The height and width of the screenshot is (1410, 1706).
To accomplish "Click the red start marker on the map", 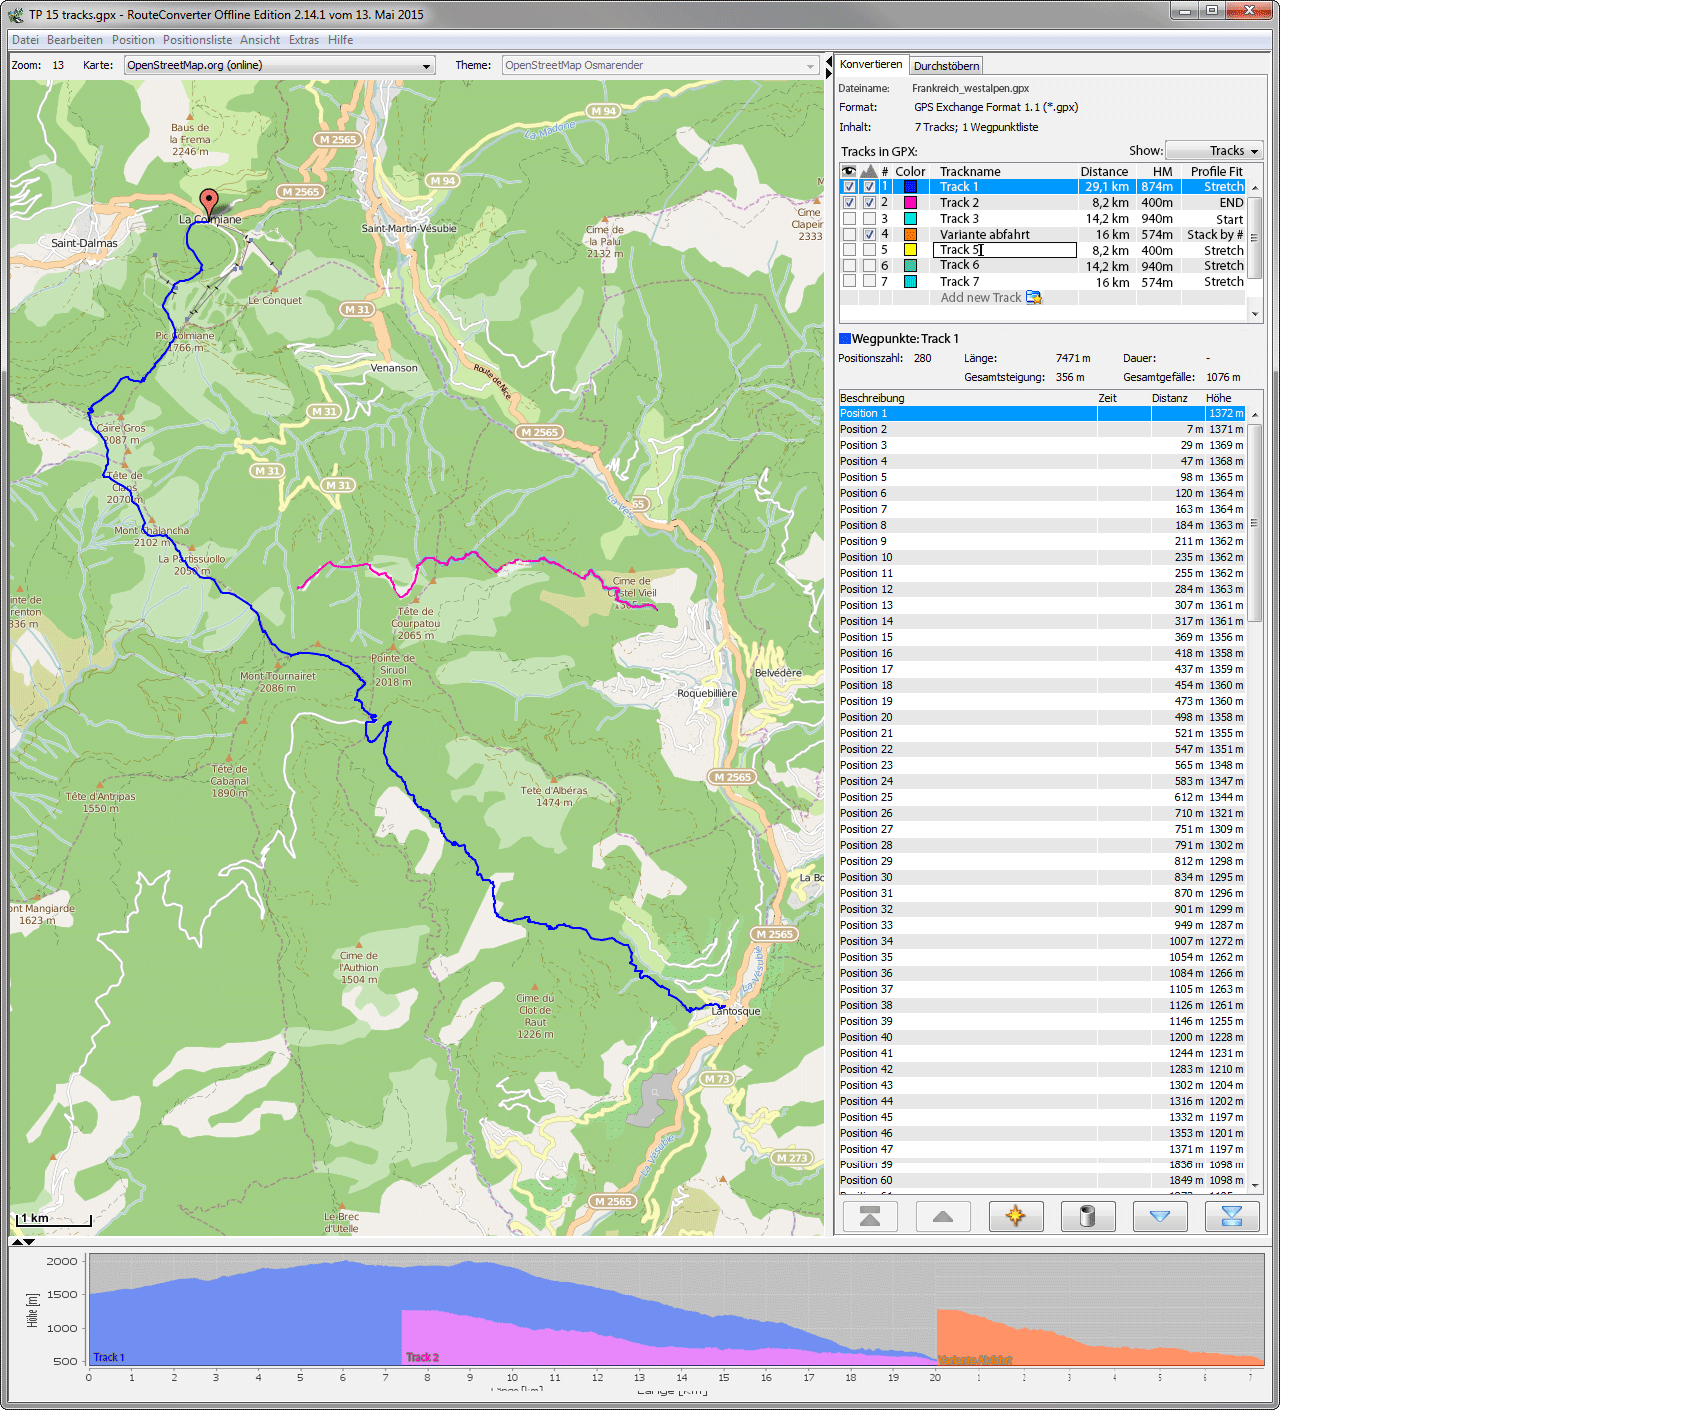I will (x=208, y=201).
